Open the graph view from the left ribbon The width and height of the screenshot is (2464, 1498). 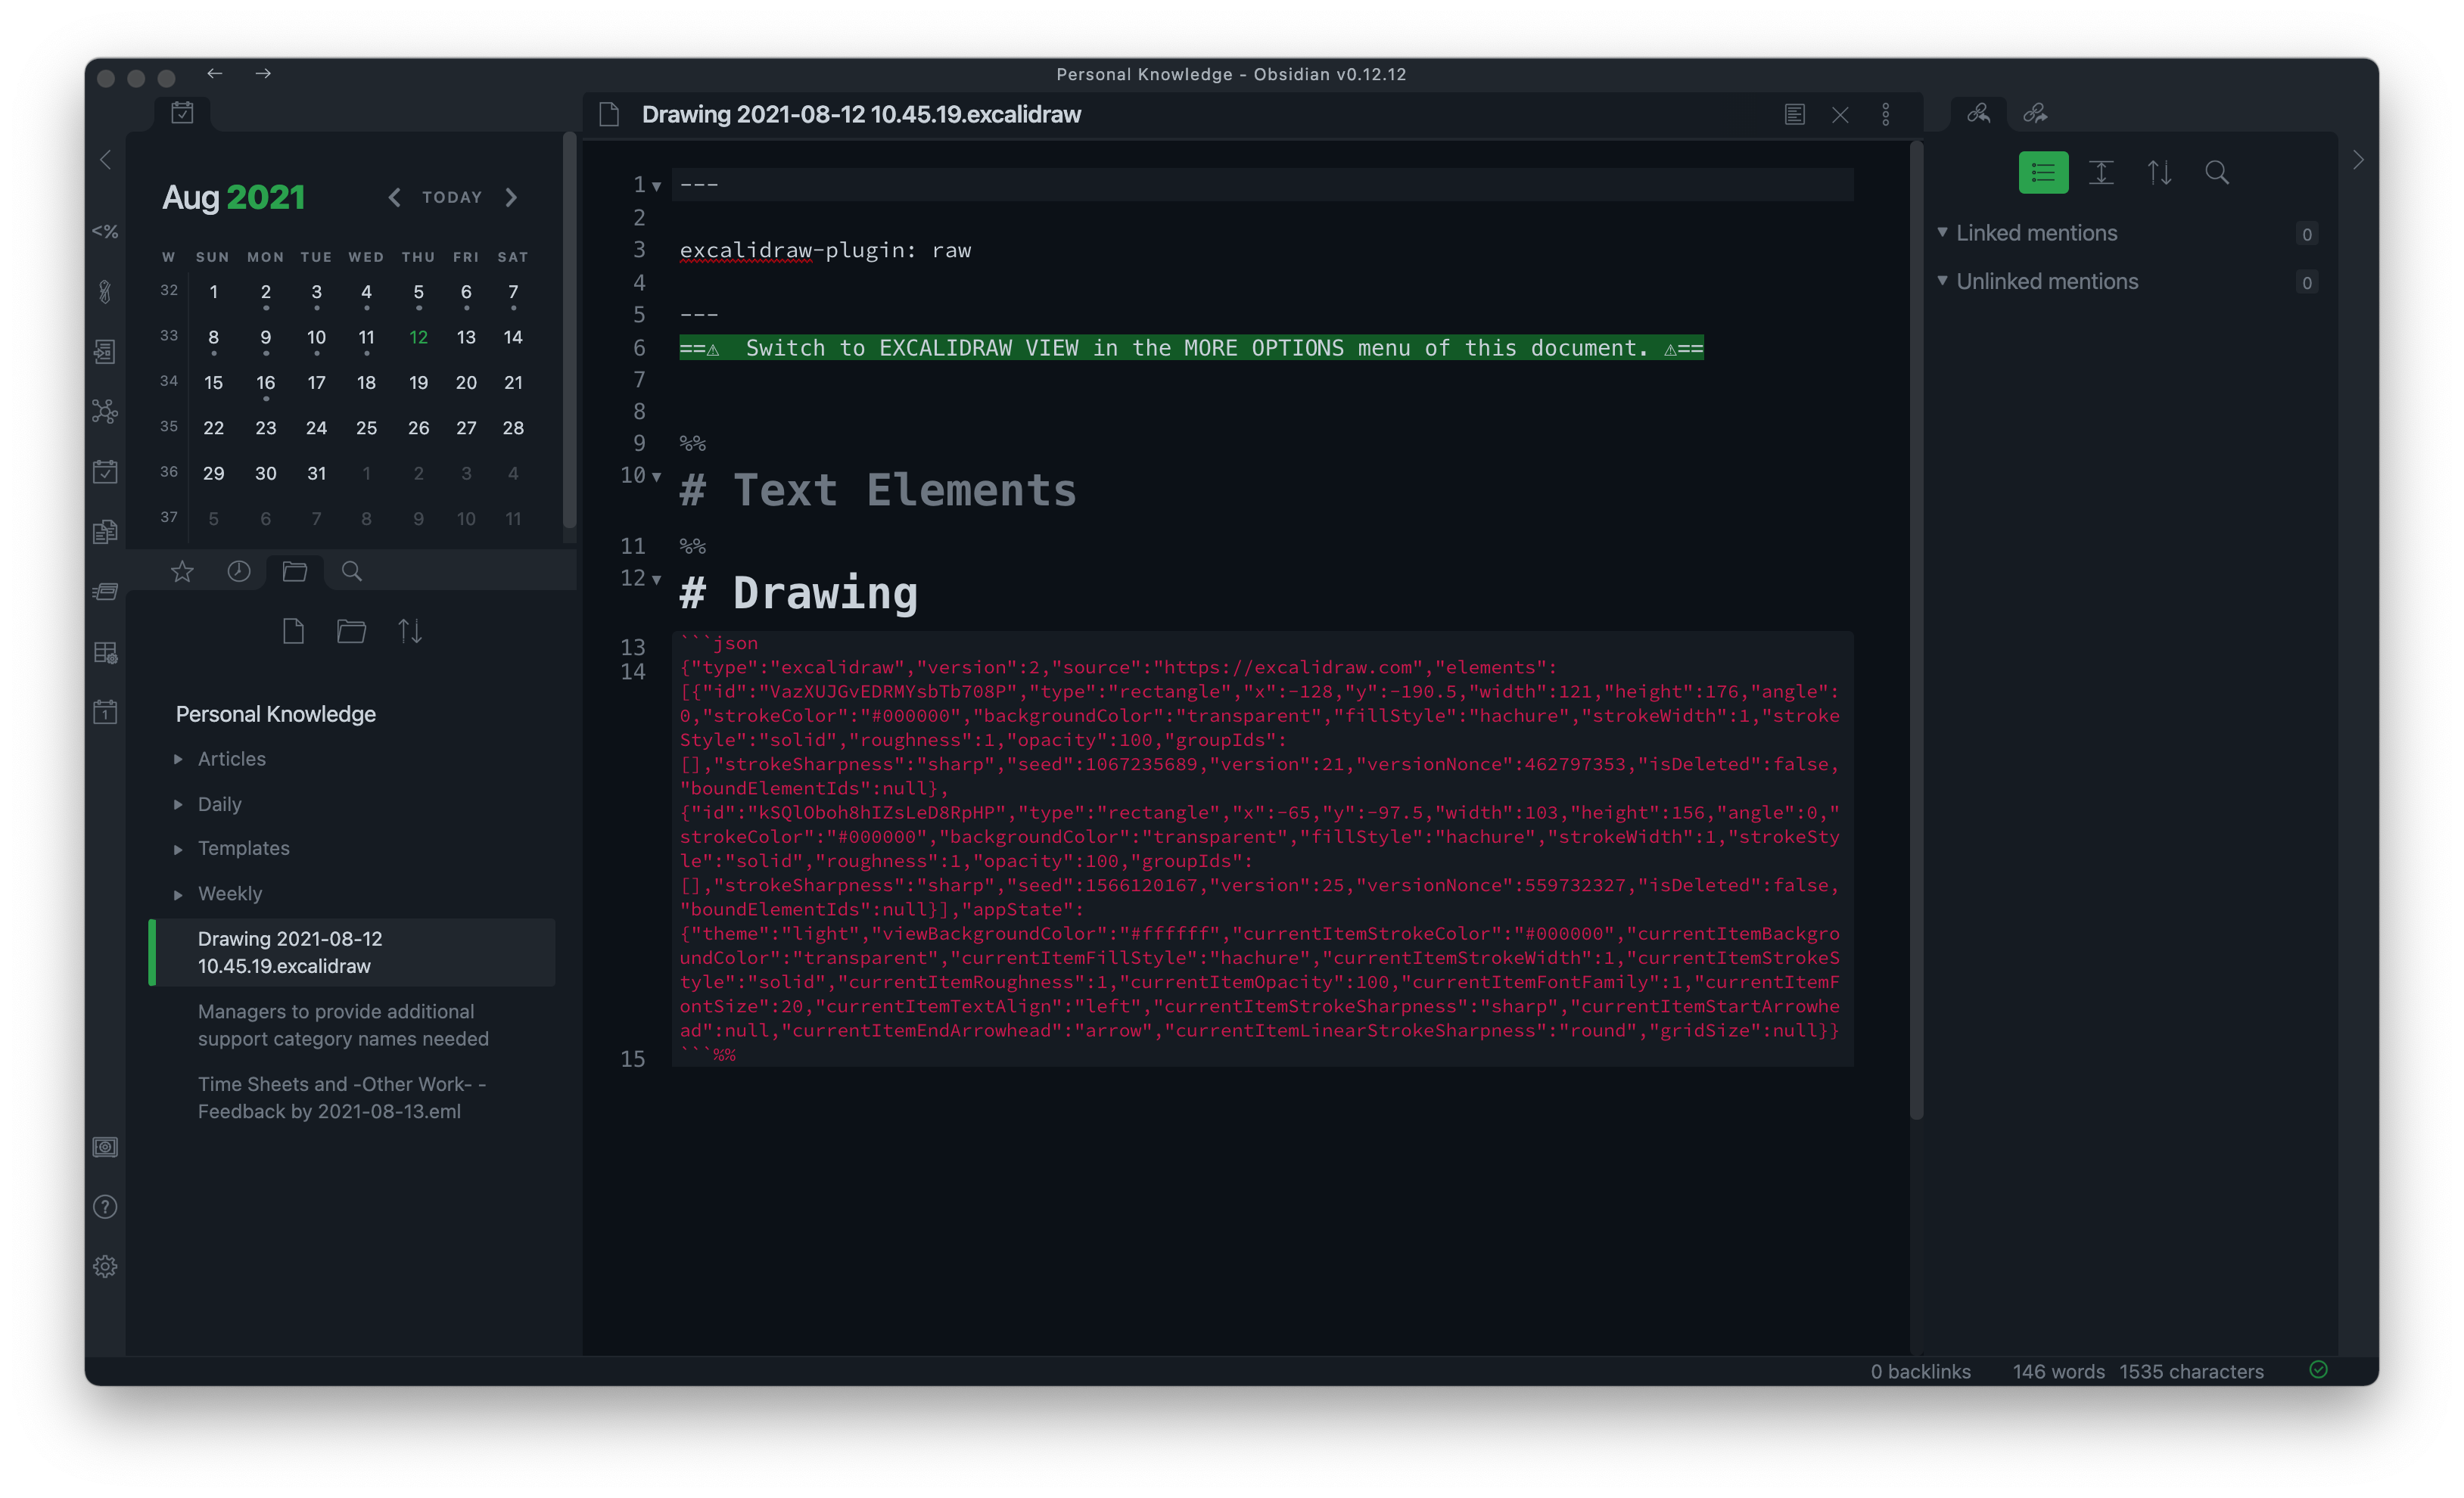pos(105,411)
